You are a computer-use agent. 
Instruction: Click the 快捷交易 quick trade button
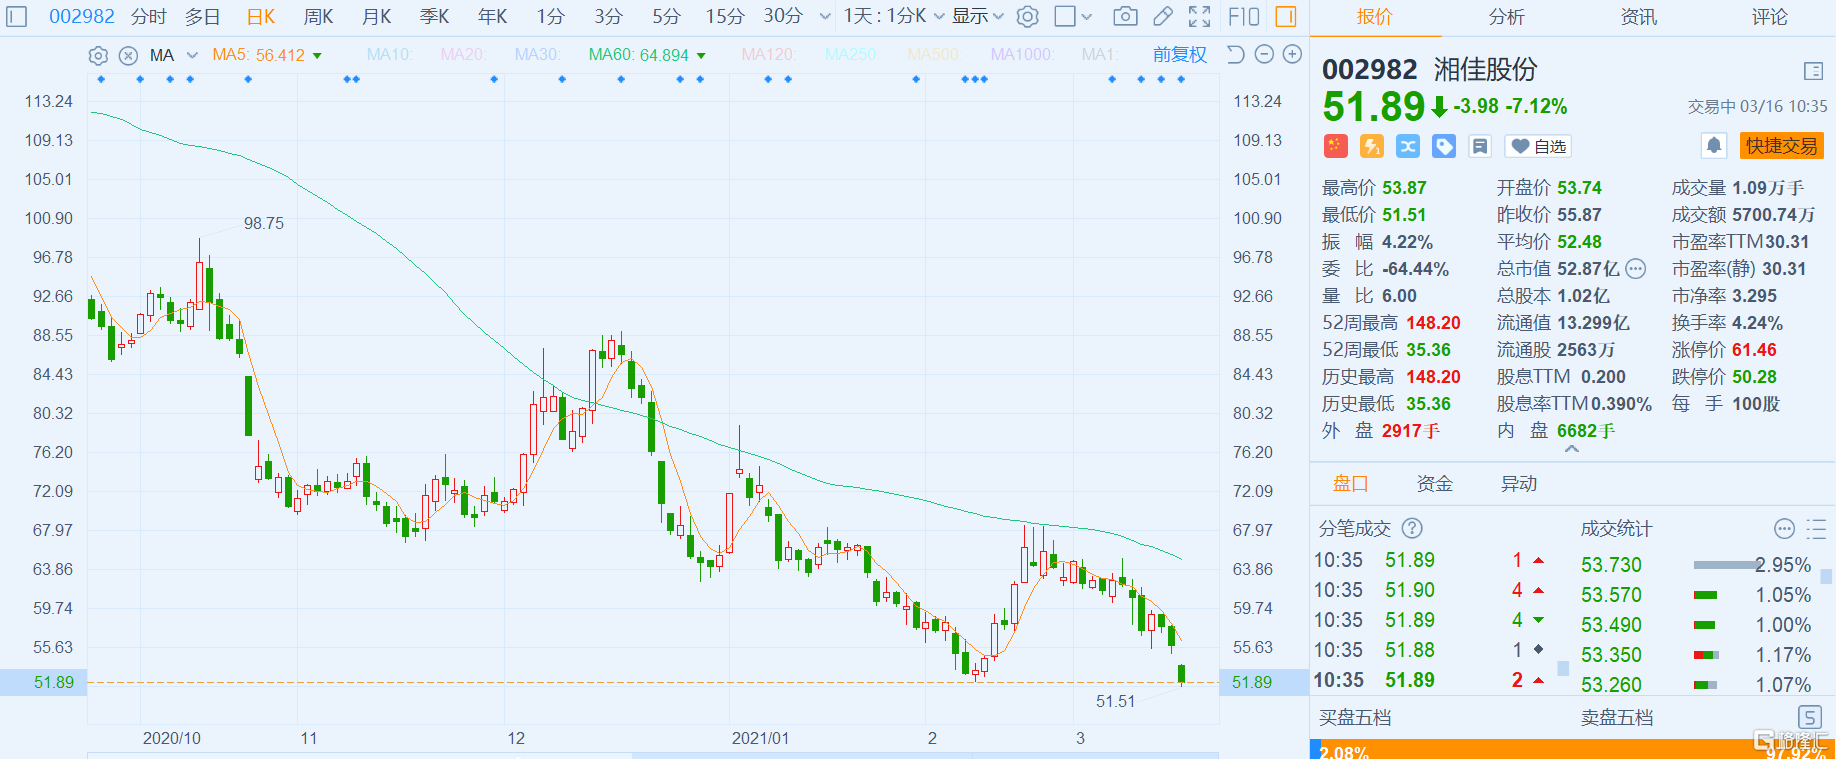click(1781, 146)
